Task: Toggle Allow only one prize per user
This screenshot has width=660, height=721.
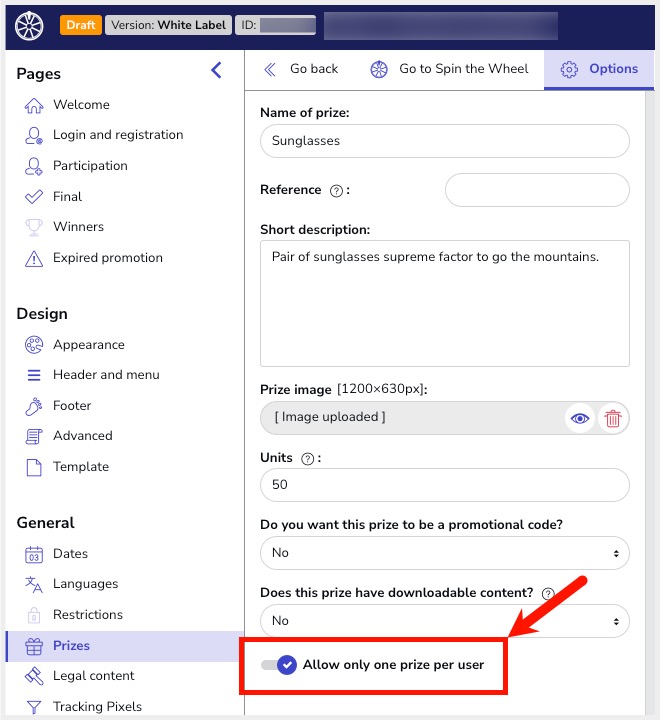Action: point(279,665)
